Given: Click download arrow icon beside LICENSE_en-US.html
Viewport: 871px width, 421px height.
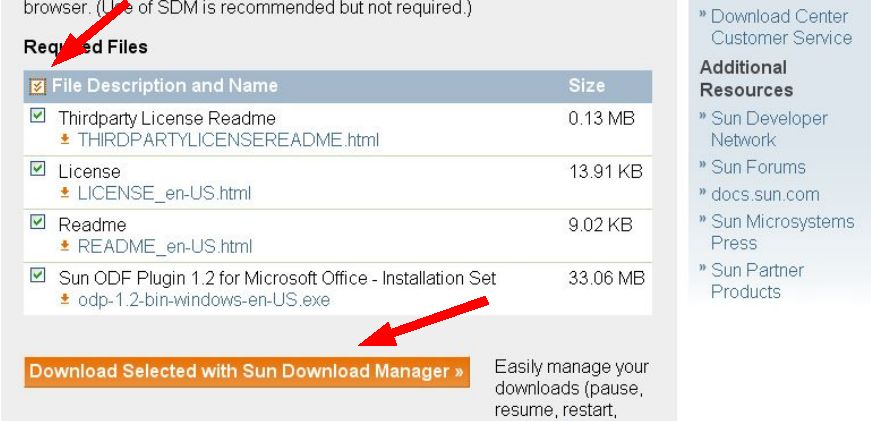Looking at the screenshot, I should coord(65,193).
